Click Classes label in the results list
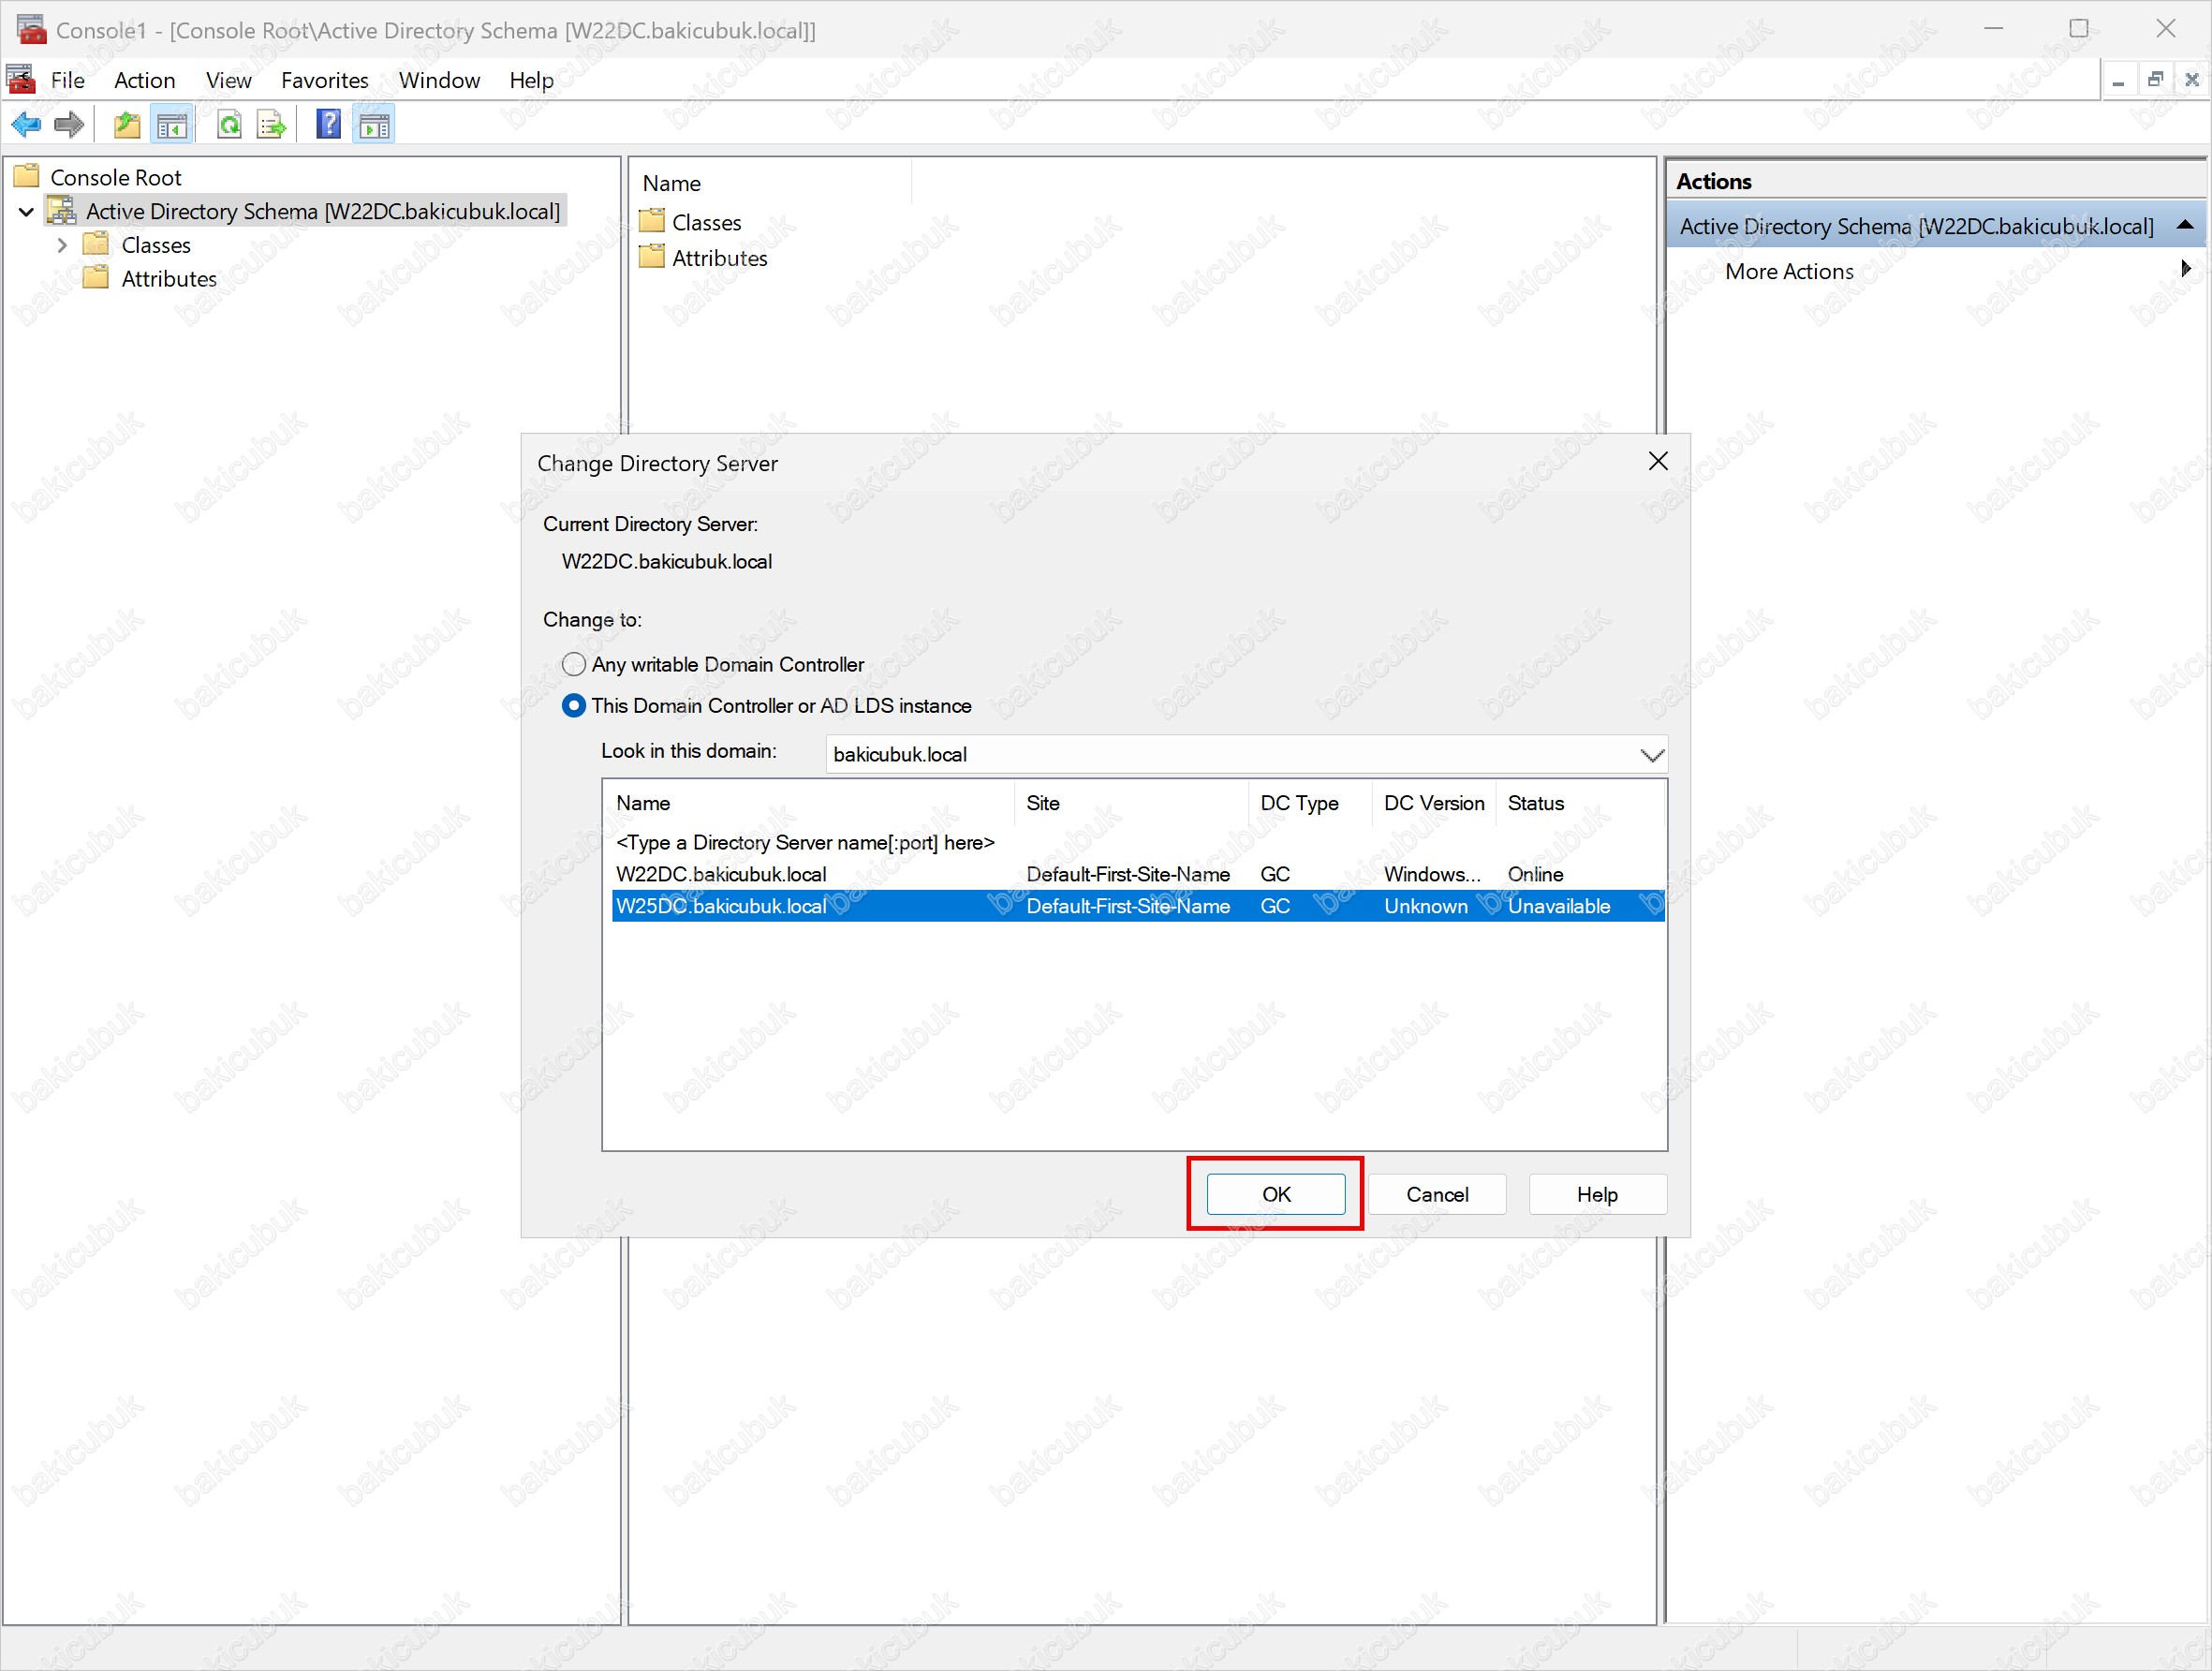2212x1671 pixels. click(x=706, y=222)
